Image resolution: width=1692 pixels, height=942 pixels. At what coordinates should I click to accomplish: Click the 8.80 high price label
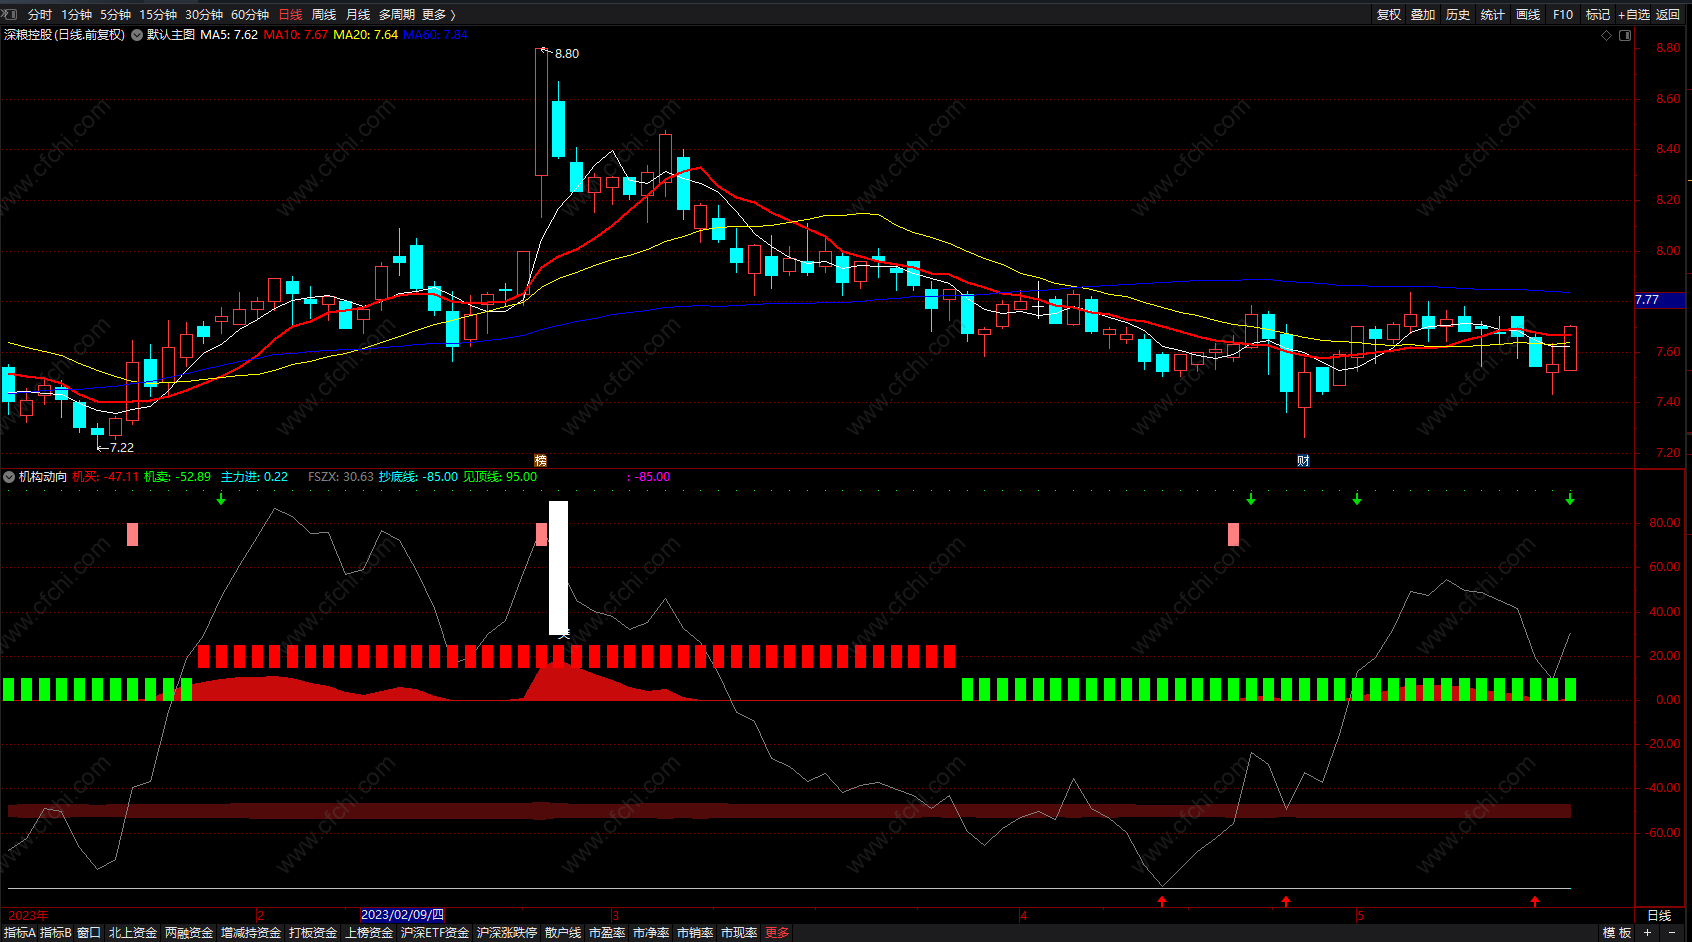(x=567, y=54)
